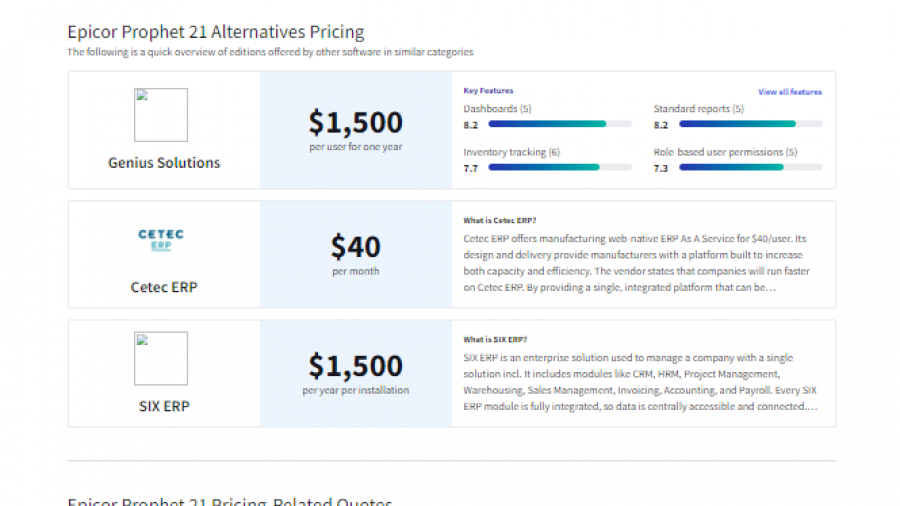Screen dimensions: 900x506
Task: Click the $1,500 per user price for Genius Solutions
Action: [355, 123]
